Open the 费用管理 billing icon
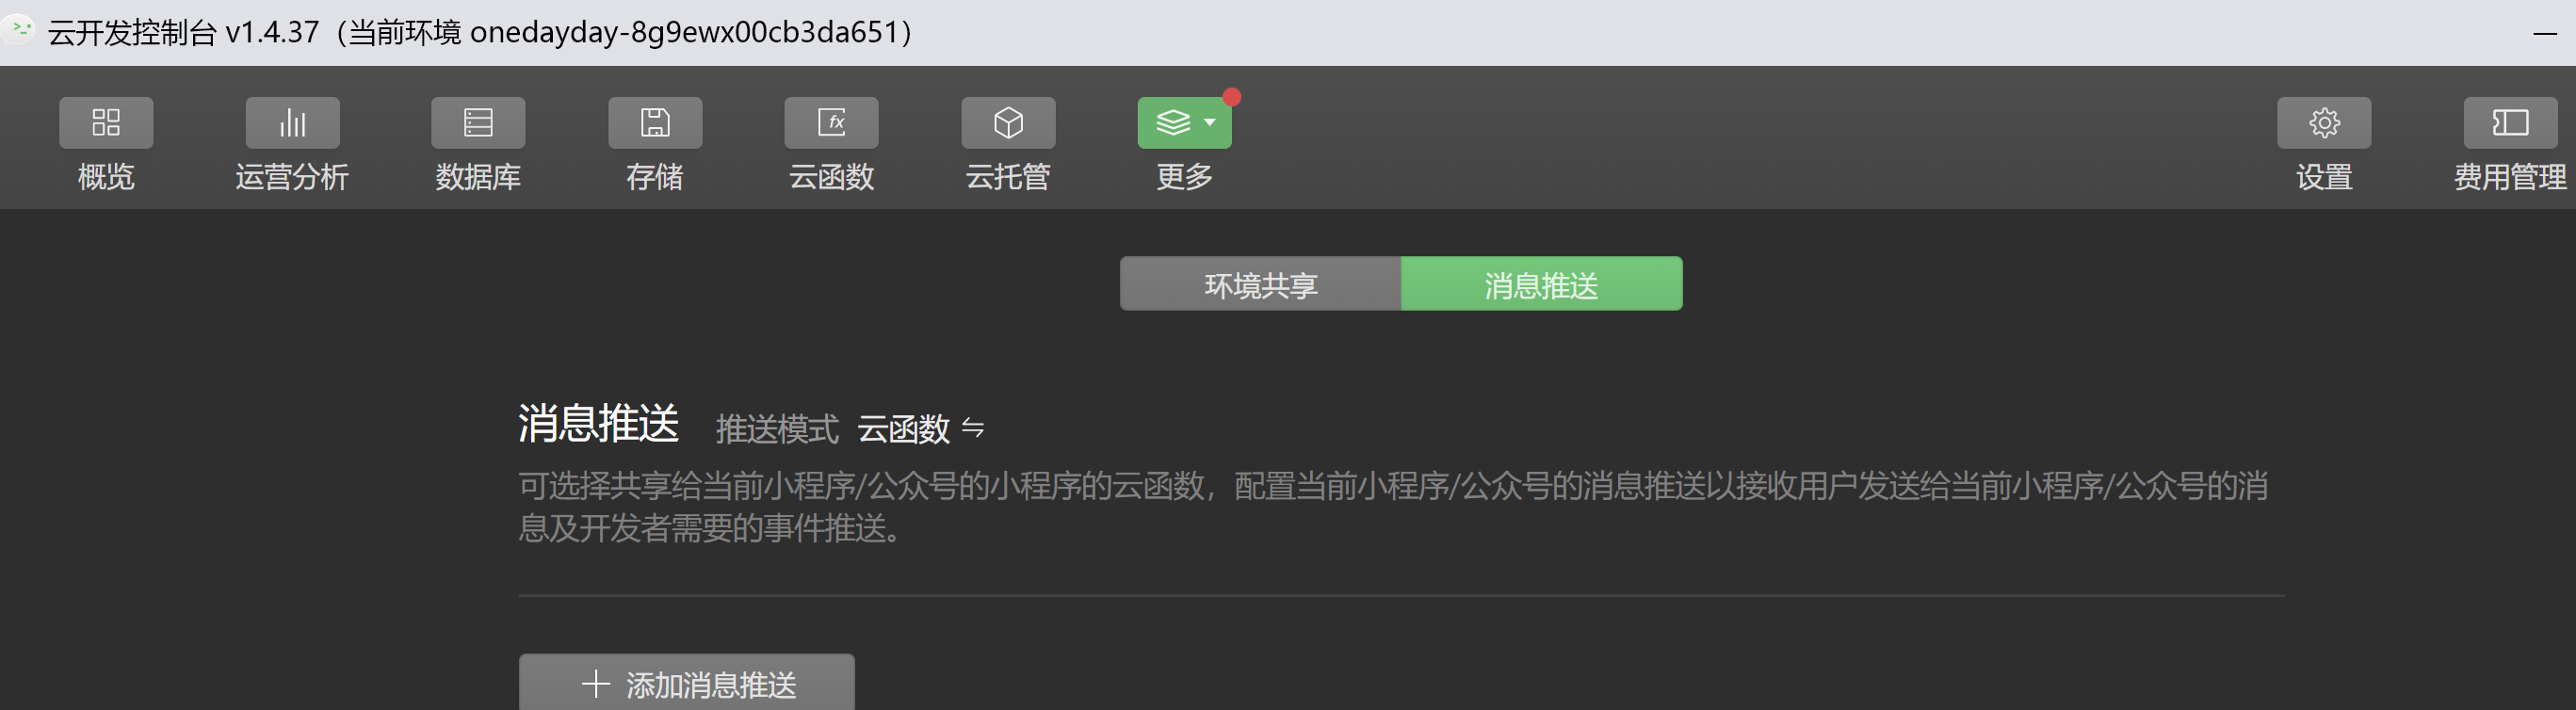 pyautogui.click(x=2510, y=122)
